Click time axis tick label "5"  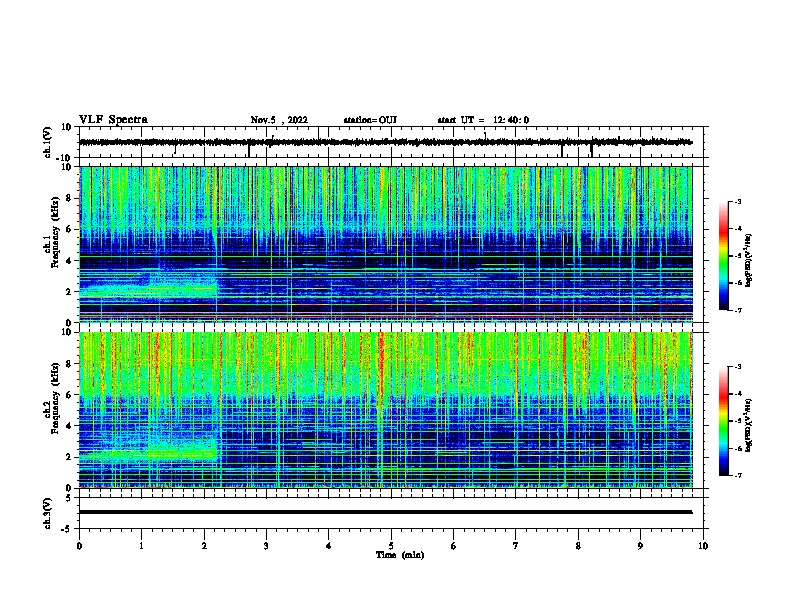(x=391, y=546)
